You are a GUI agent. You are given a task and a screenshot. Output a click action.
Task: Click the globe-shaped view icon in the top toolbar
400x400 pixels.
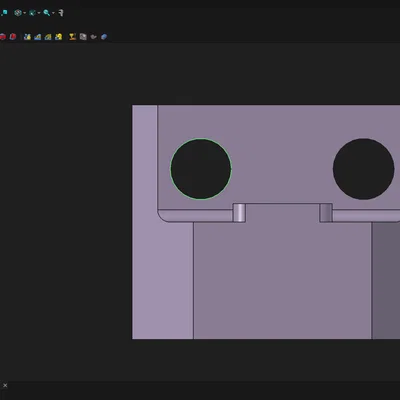coord(18,13)
